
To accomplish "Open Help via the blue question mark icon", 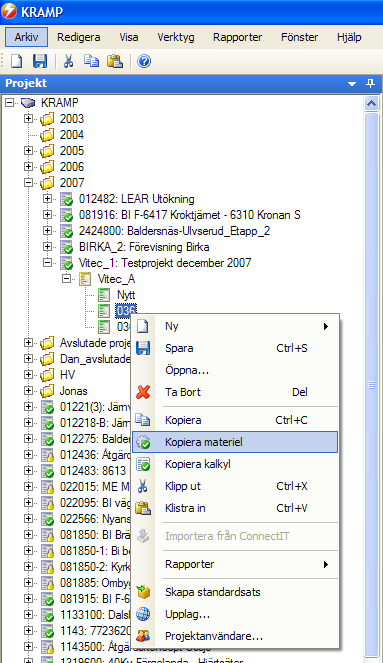I will pos(144,61).
